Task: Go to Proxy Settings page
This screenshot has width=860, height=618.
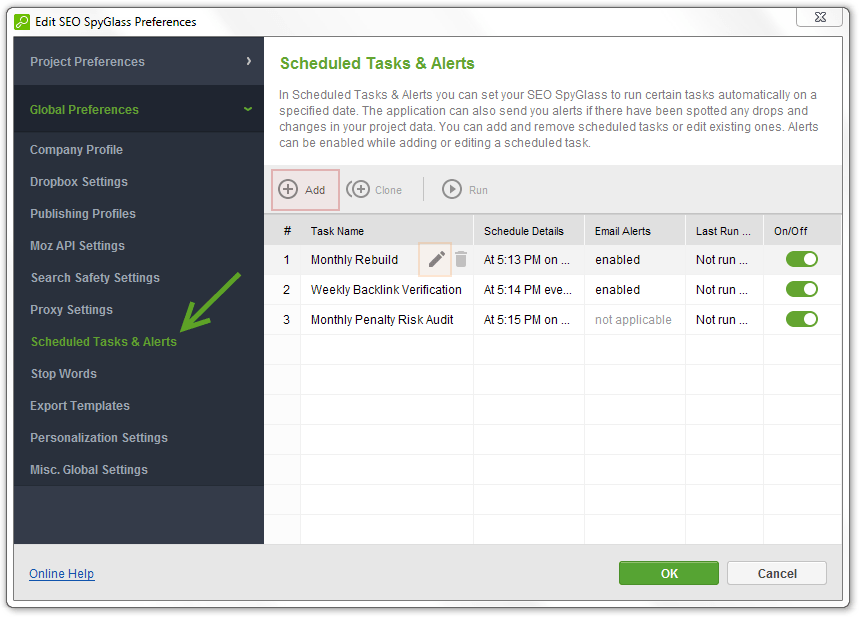Action: click(x=71, y=310)
